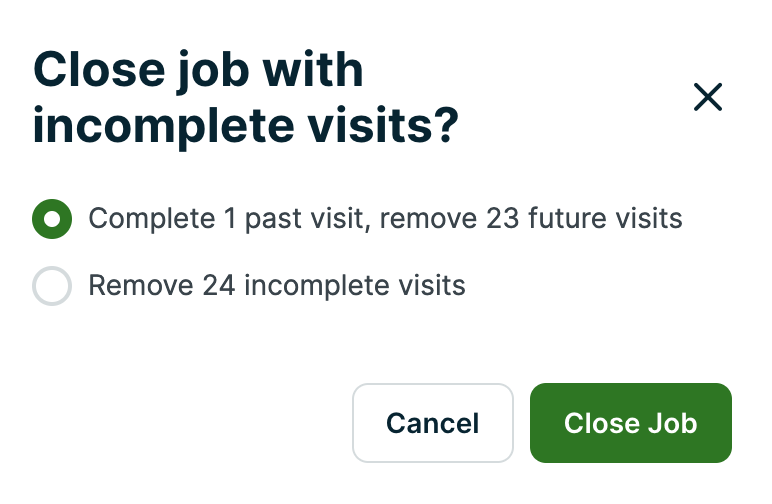Confirm with the green Close Job button

pos(630,423)
